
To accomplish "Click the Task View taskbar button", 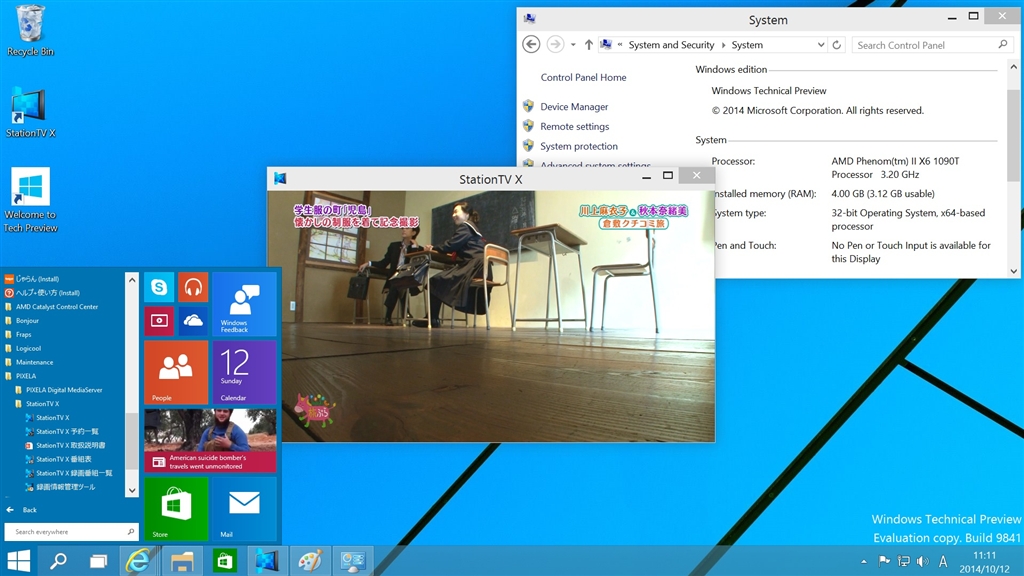I will pos(97,561).
